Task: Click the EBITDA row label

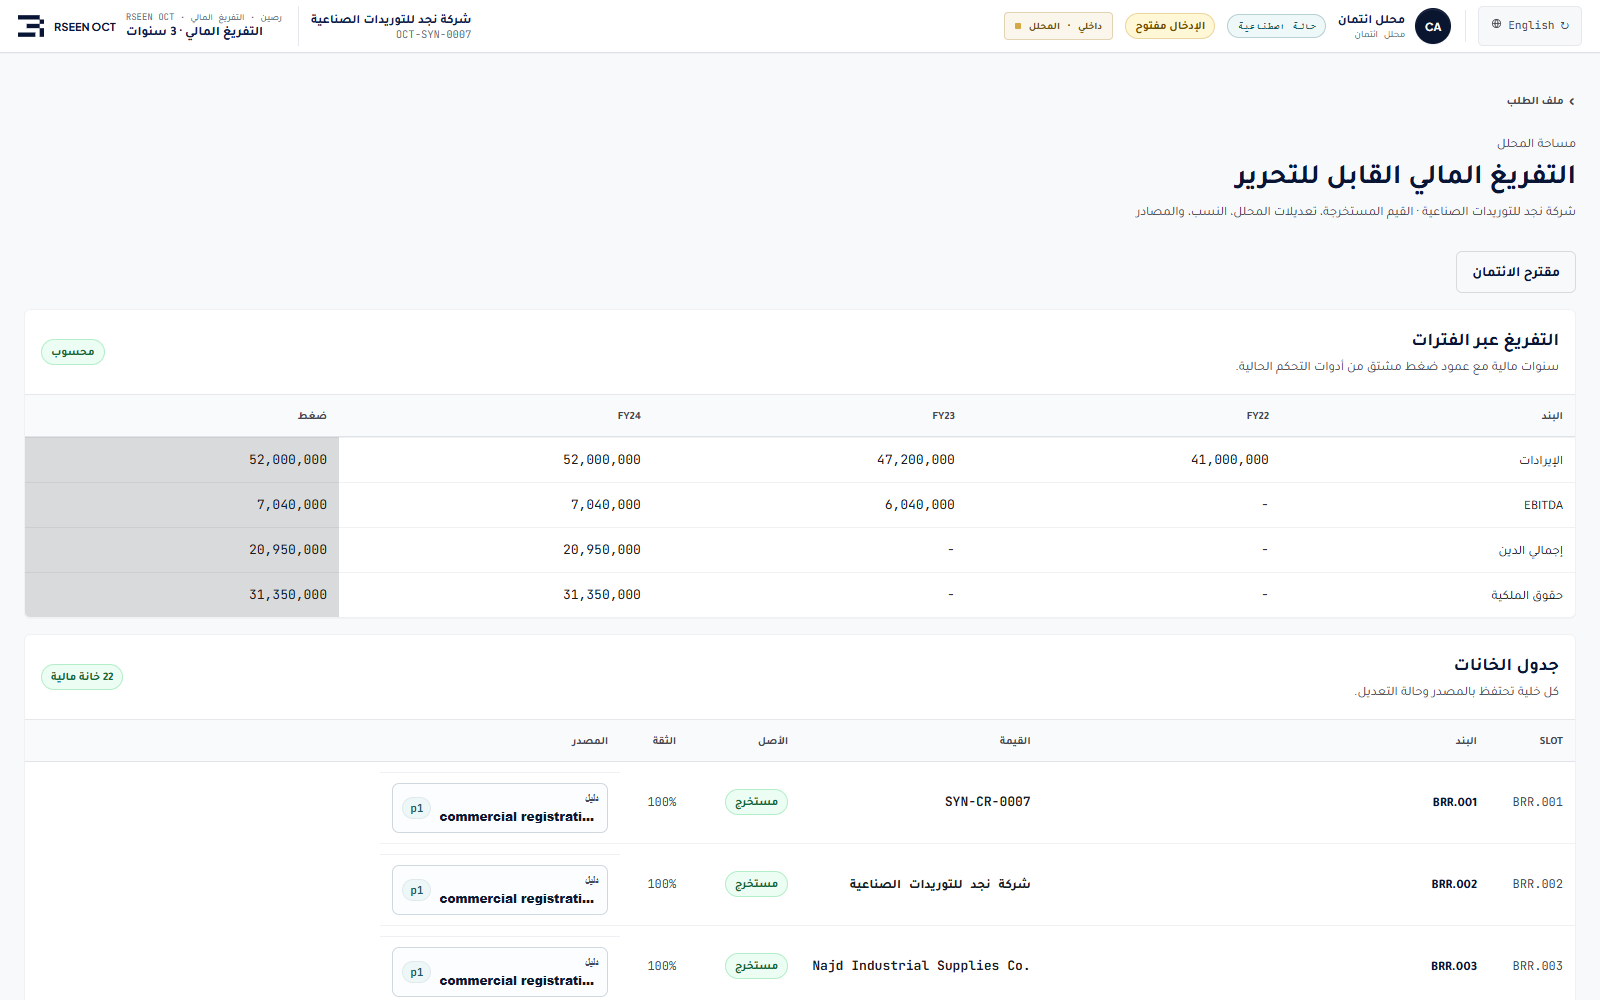Action: [x=1543, y=505]
